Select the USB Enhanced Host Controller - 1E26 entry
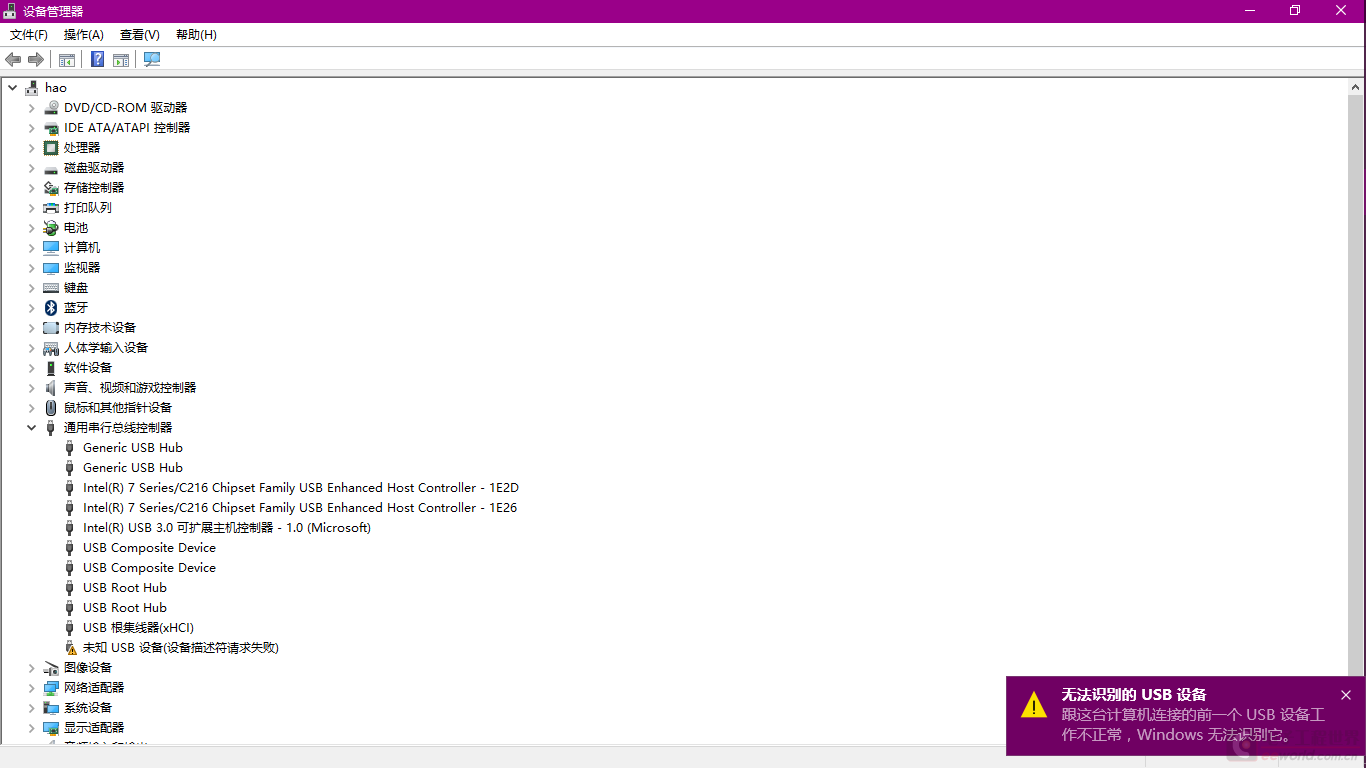The height and width of the screenshot is (768, 1366). pyautogui.click(x=300, y=508)
